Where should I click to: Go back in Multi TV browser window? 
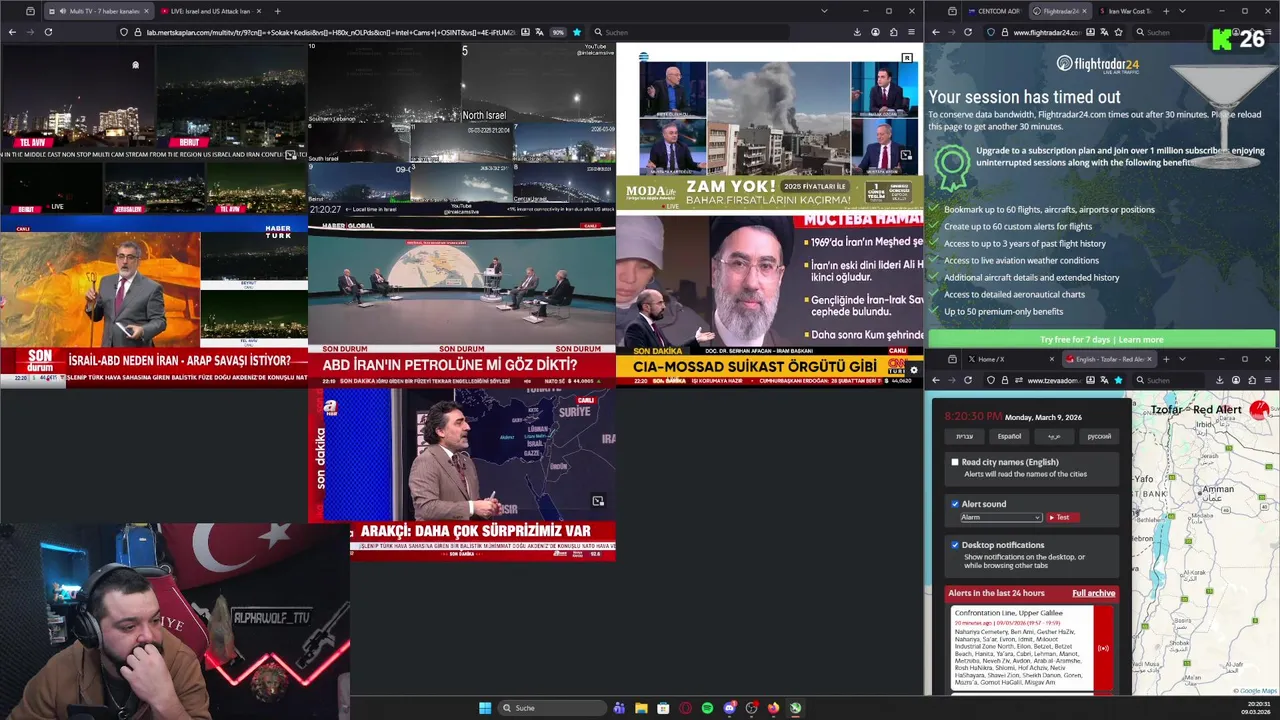point(12,32)
